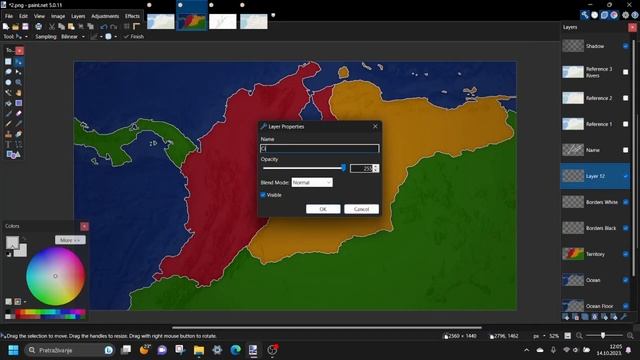Click the Print toolbar icon
Screen dimensions: 640x360
(38, 27)
